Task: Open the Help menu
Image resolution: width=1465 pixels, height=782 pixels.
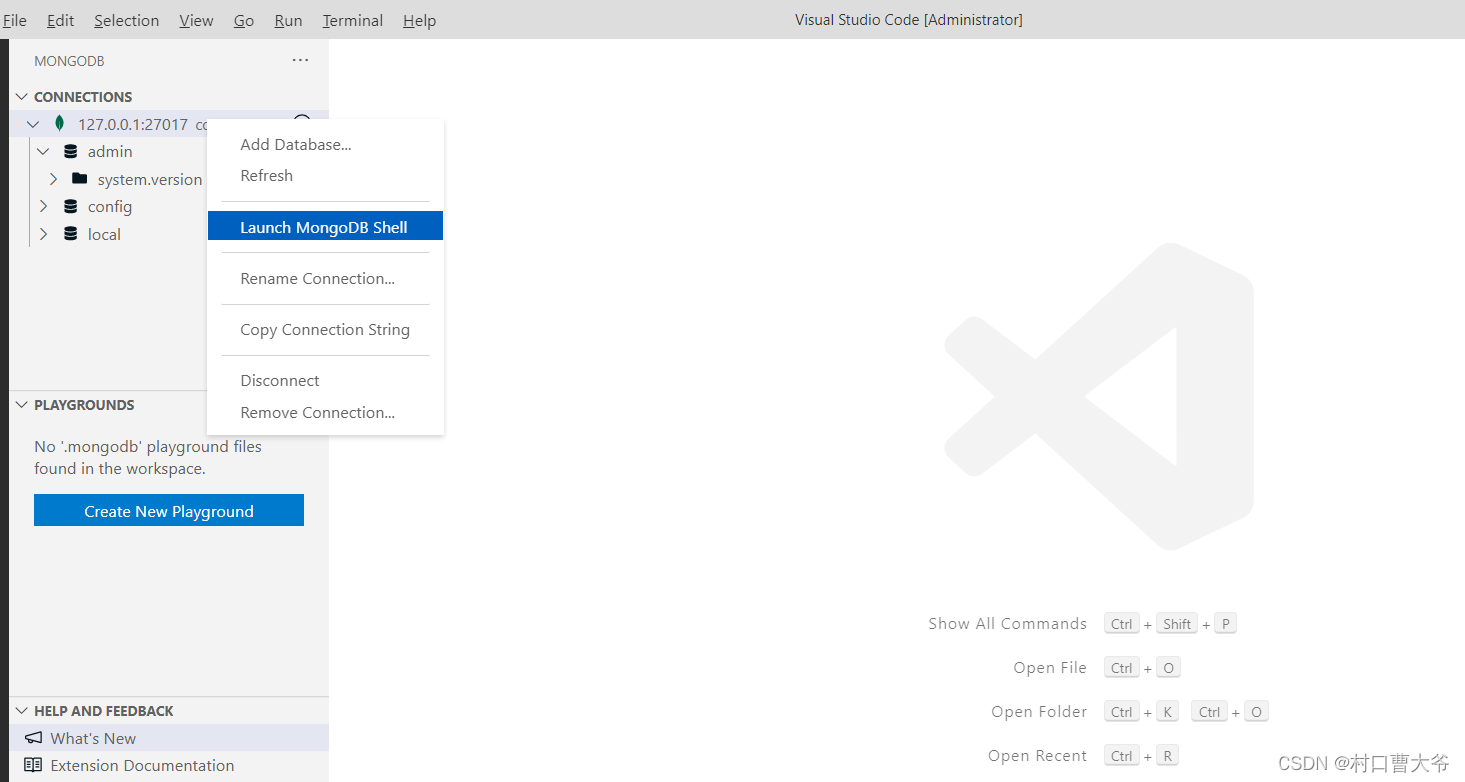Action: (x=420, y=20)
